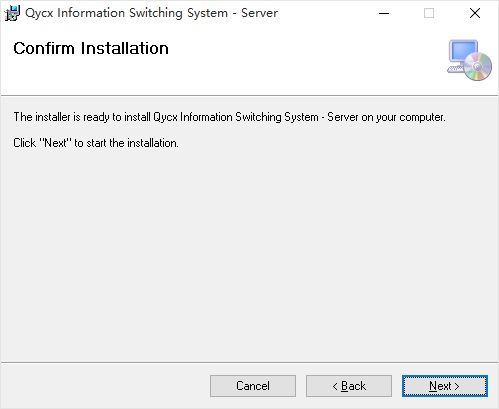The width and height of the screenshot is (499, 409).
Task: Click empty footer area left of Cancel
Action: (x=105, y=386)
